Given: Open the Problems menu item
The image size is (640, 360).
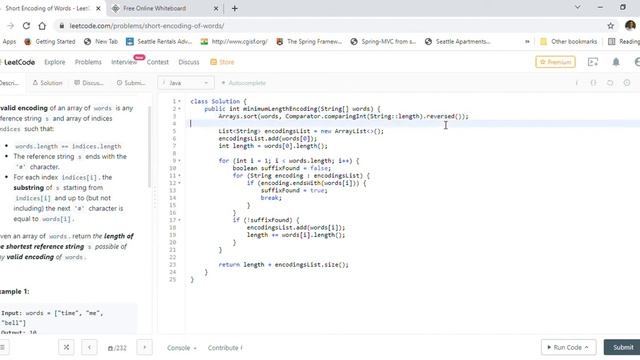Looking at the screenshot, I should tap(88, 62).
